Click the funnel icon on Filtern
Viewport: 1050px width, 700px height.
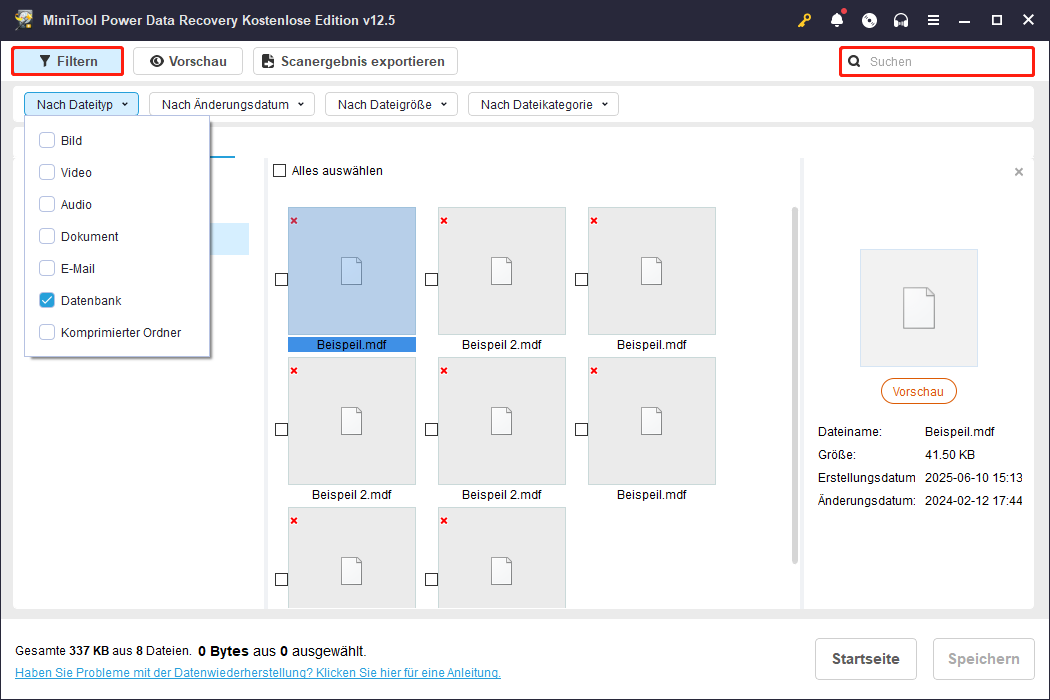[45, 61]
